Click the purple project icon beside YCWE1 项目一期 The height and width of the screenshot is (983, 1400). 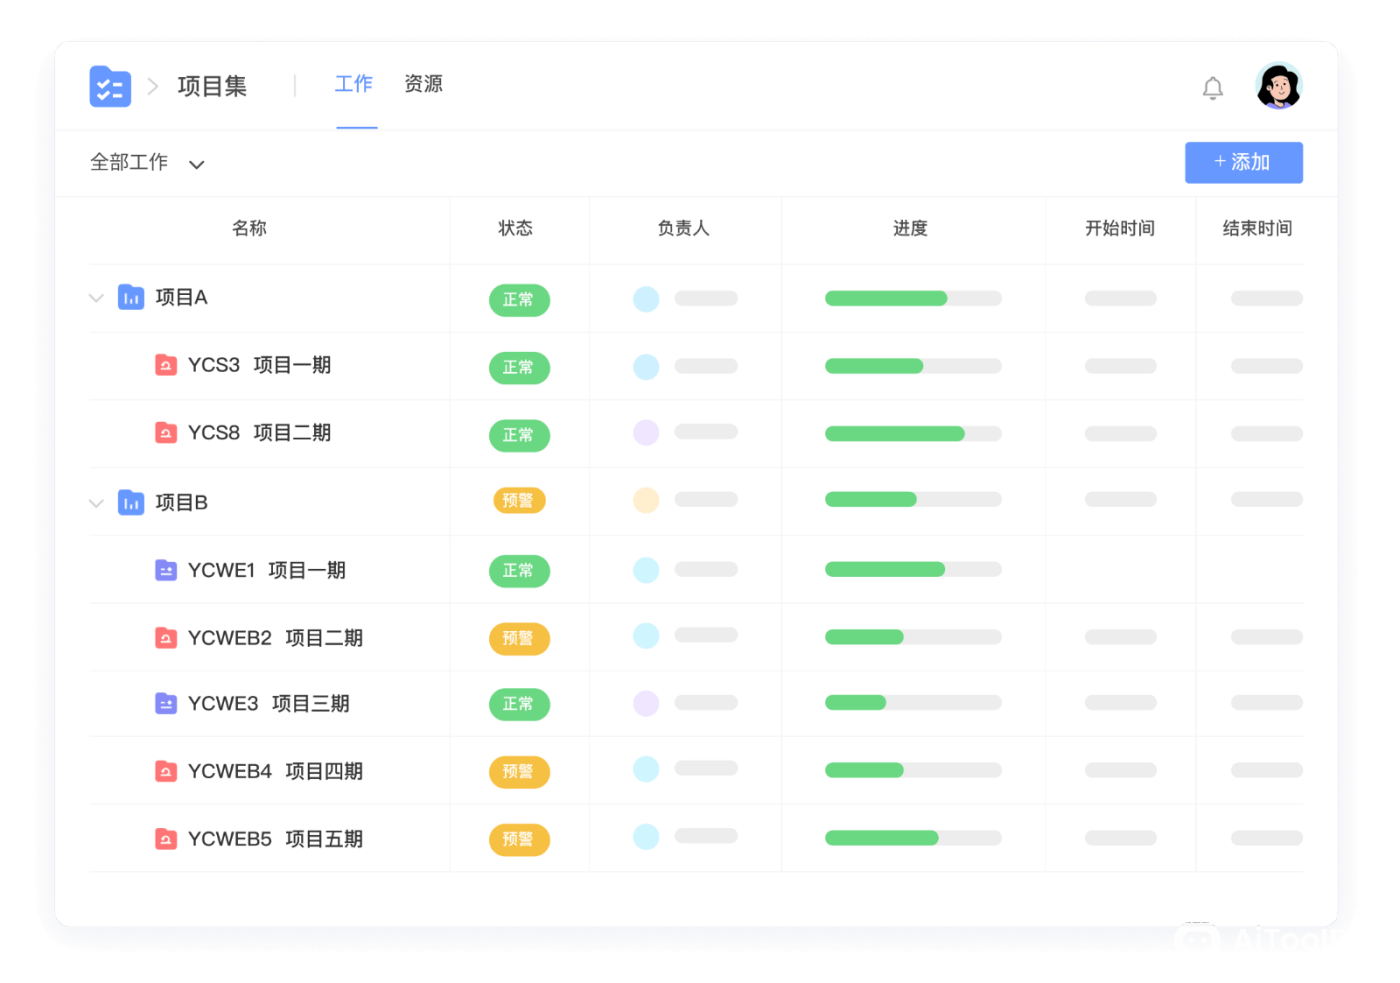click(x=166, y=569)
